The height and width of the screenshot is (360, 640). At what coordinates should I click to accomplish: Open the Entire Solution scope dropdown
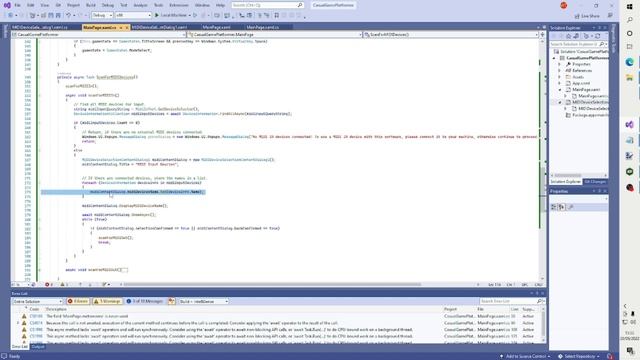(37, 301)
